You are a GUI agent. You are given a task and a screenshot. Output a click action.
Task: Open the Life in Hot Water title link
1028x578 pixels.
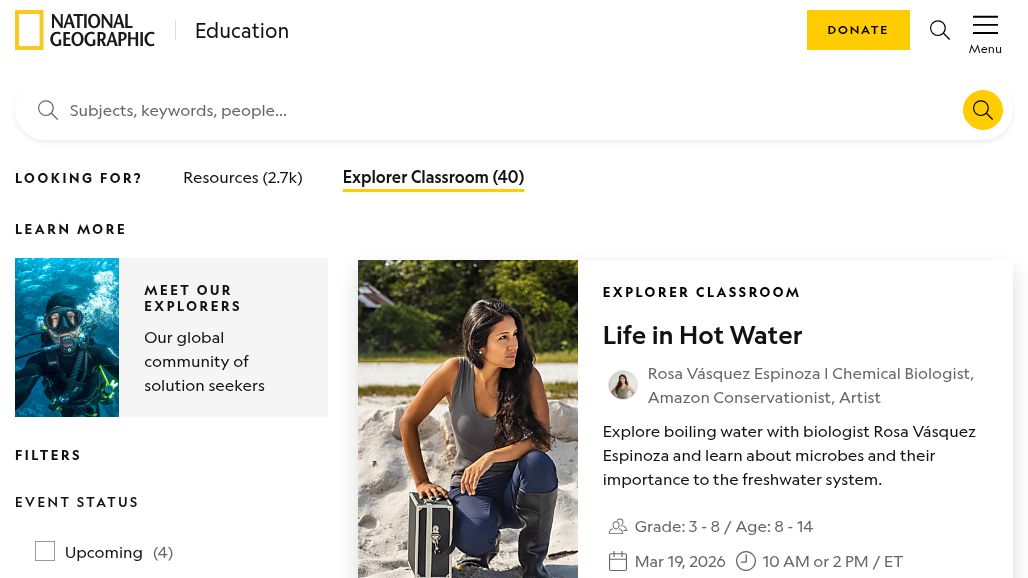pyautogui.click(x=702, y=335)
